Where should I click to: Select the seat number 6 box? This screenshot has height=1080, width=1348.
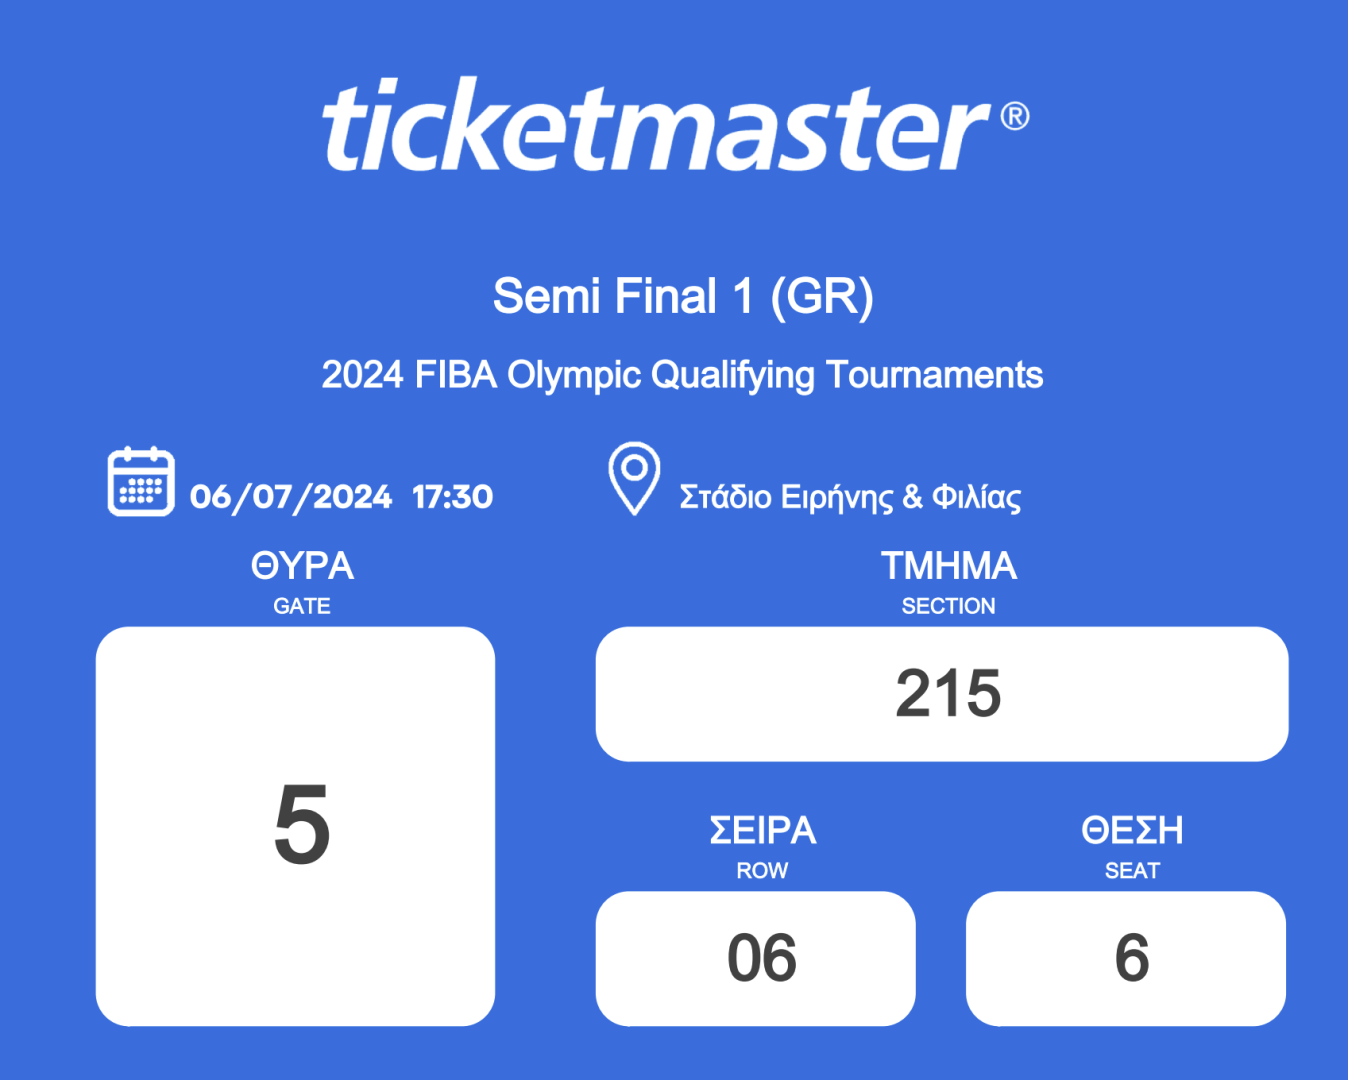click(1126, 958)
